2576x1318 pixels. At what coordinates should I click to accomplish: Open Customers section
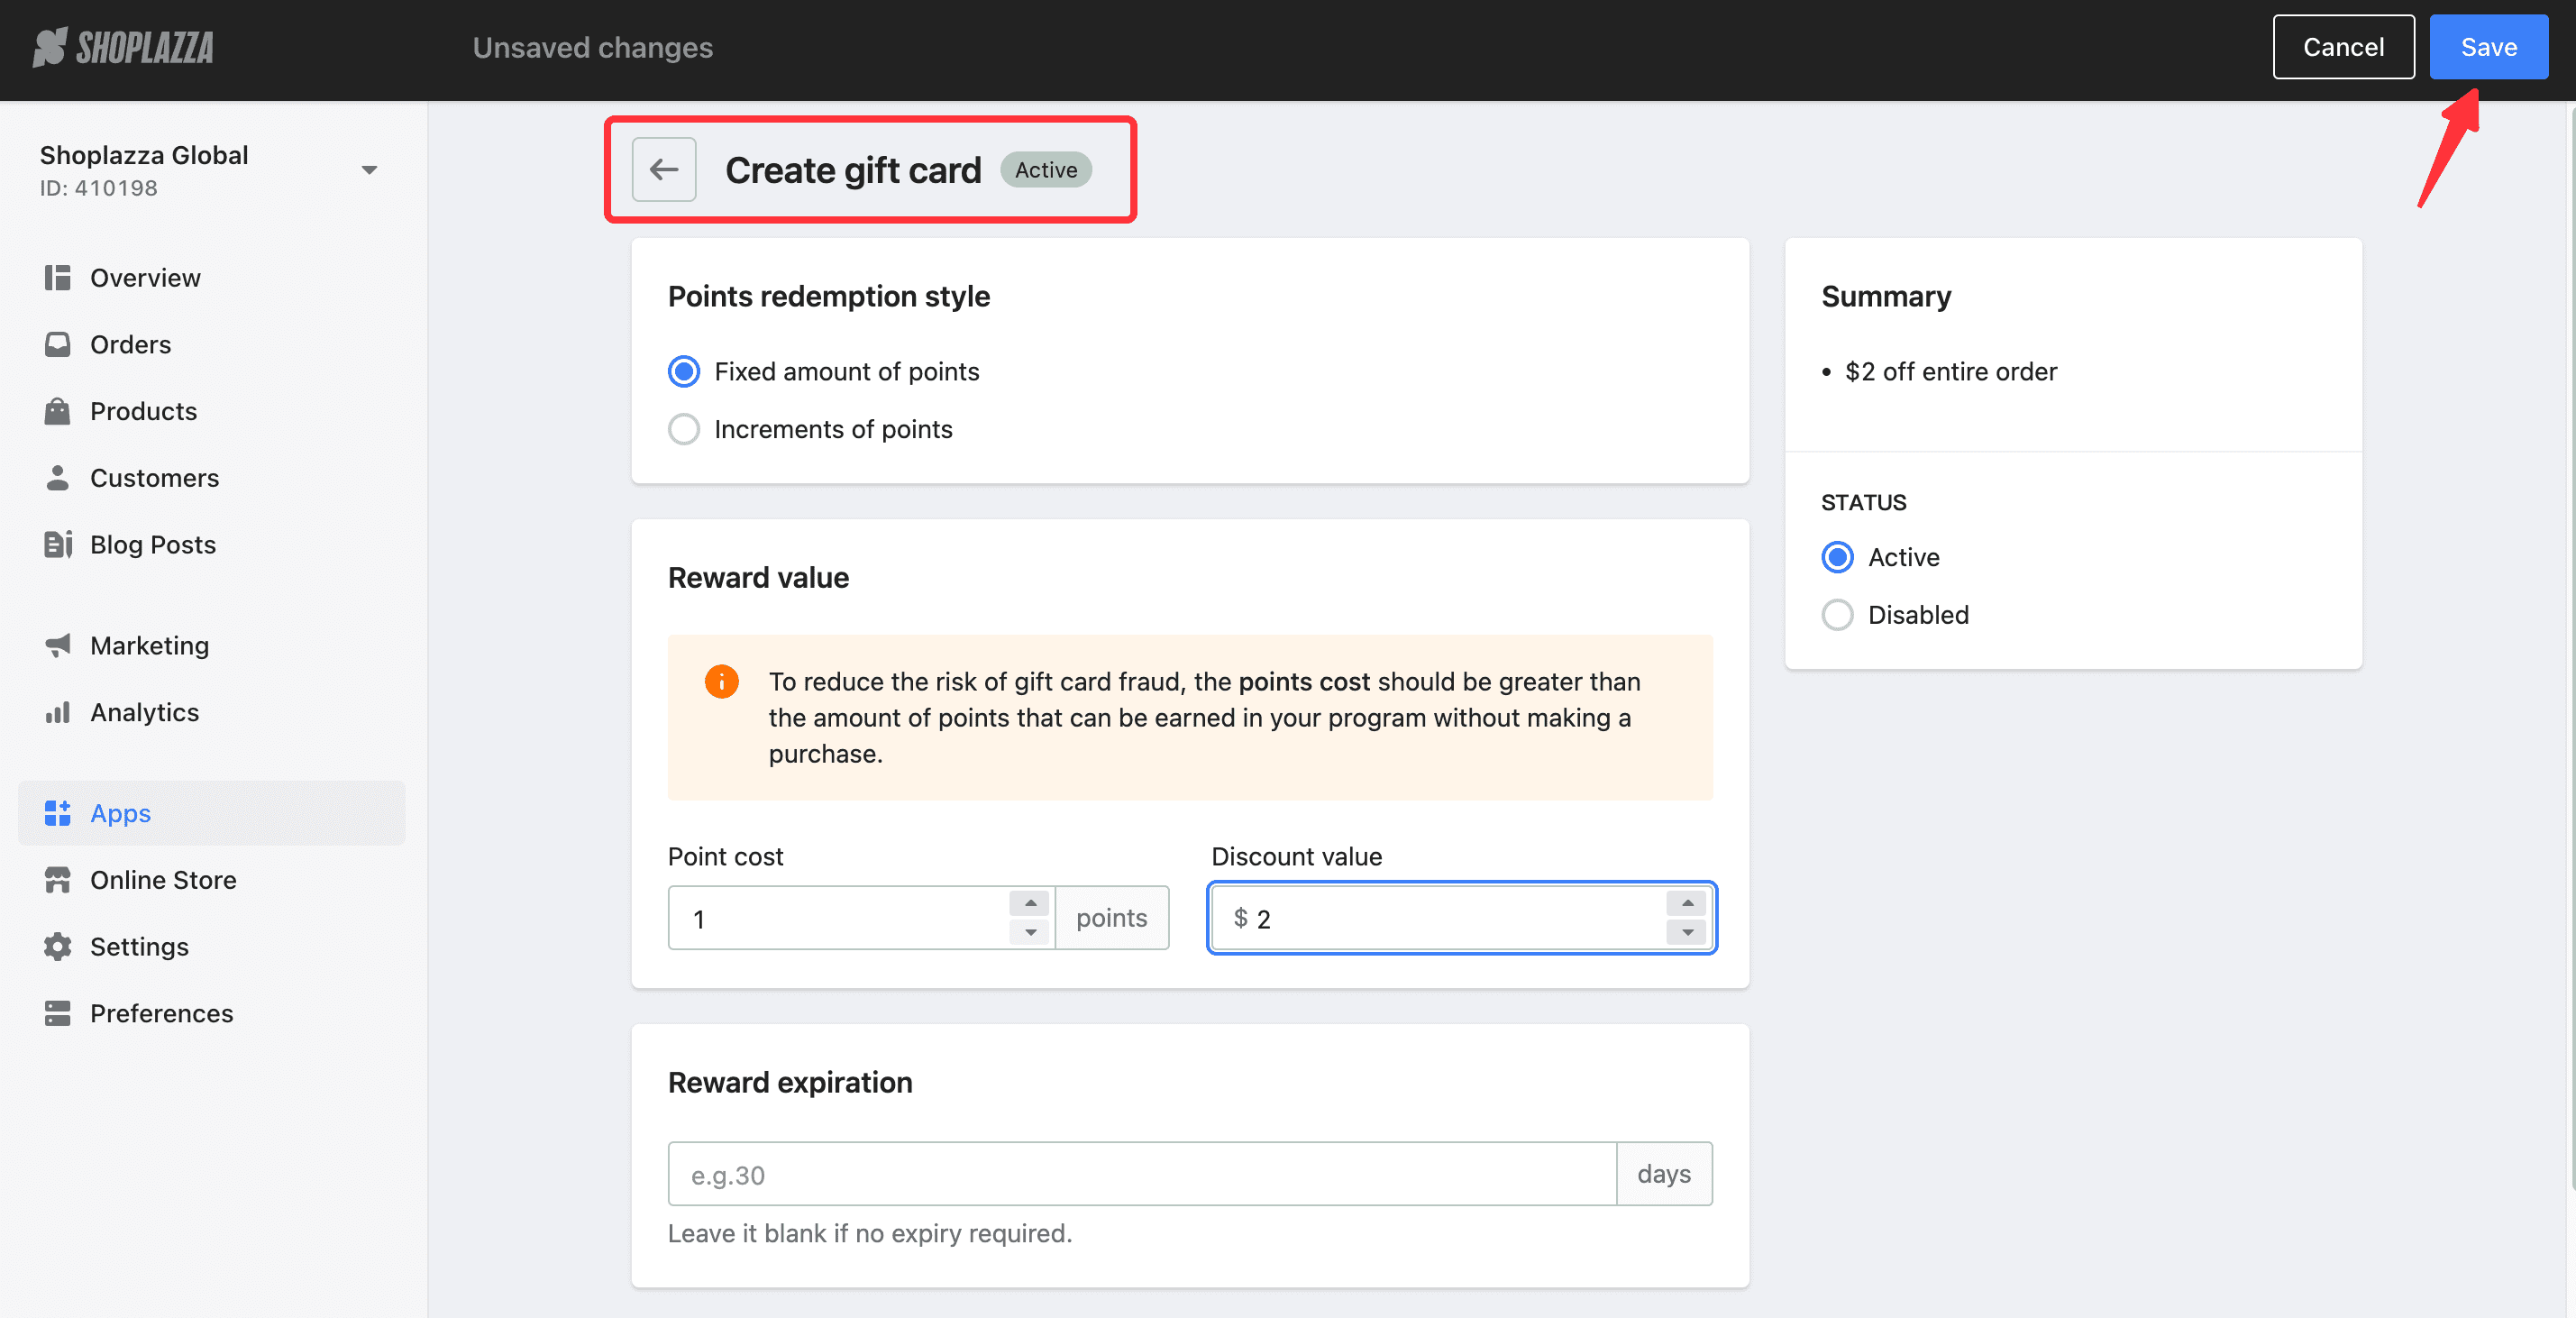[x=211, y=478]
